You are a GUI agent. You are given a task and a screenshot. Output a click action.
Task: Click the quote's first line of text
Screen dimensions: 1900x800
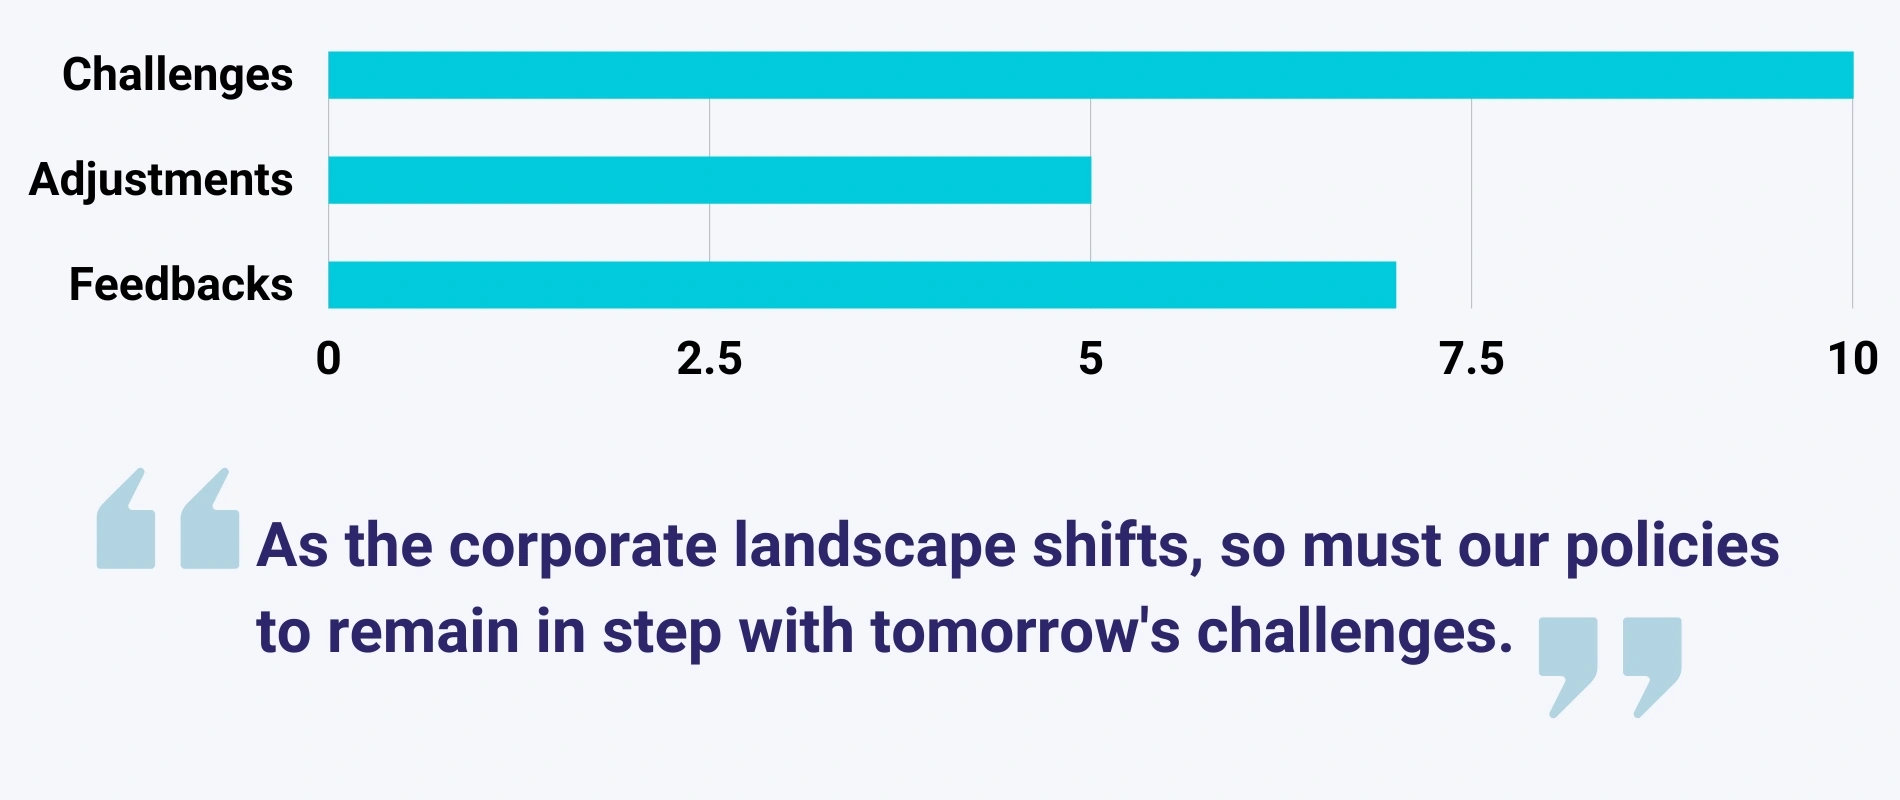pos(1017,546)
